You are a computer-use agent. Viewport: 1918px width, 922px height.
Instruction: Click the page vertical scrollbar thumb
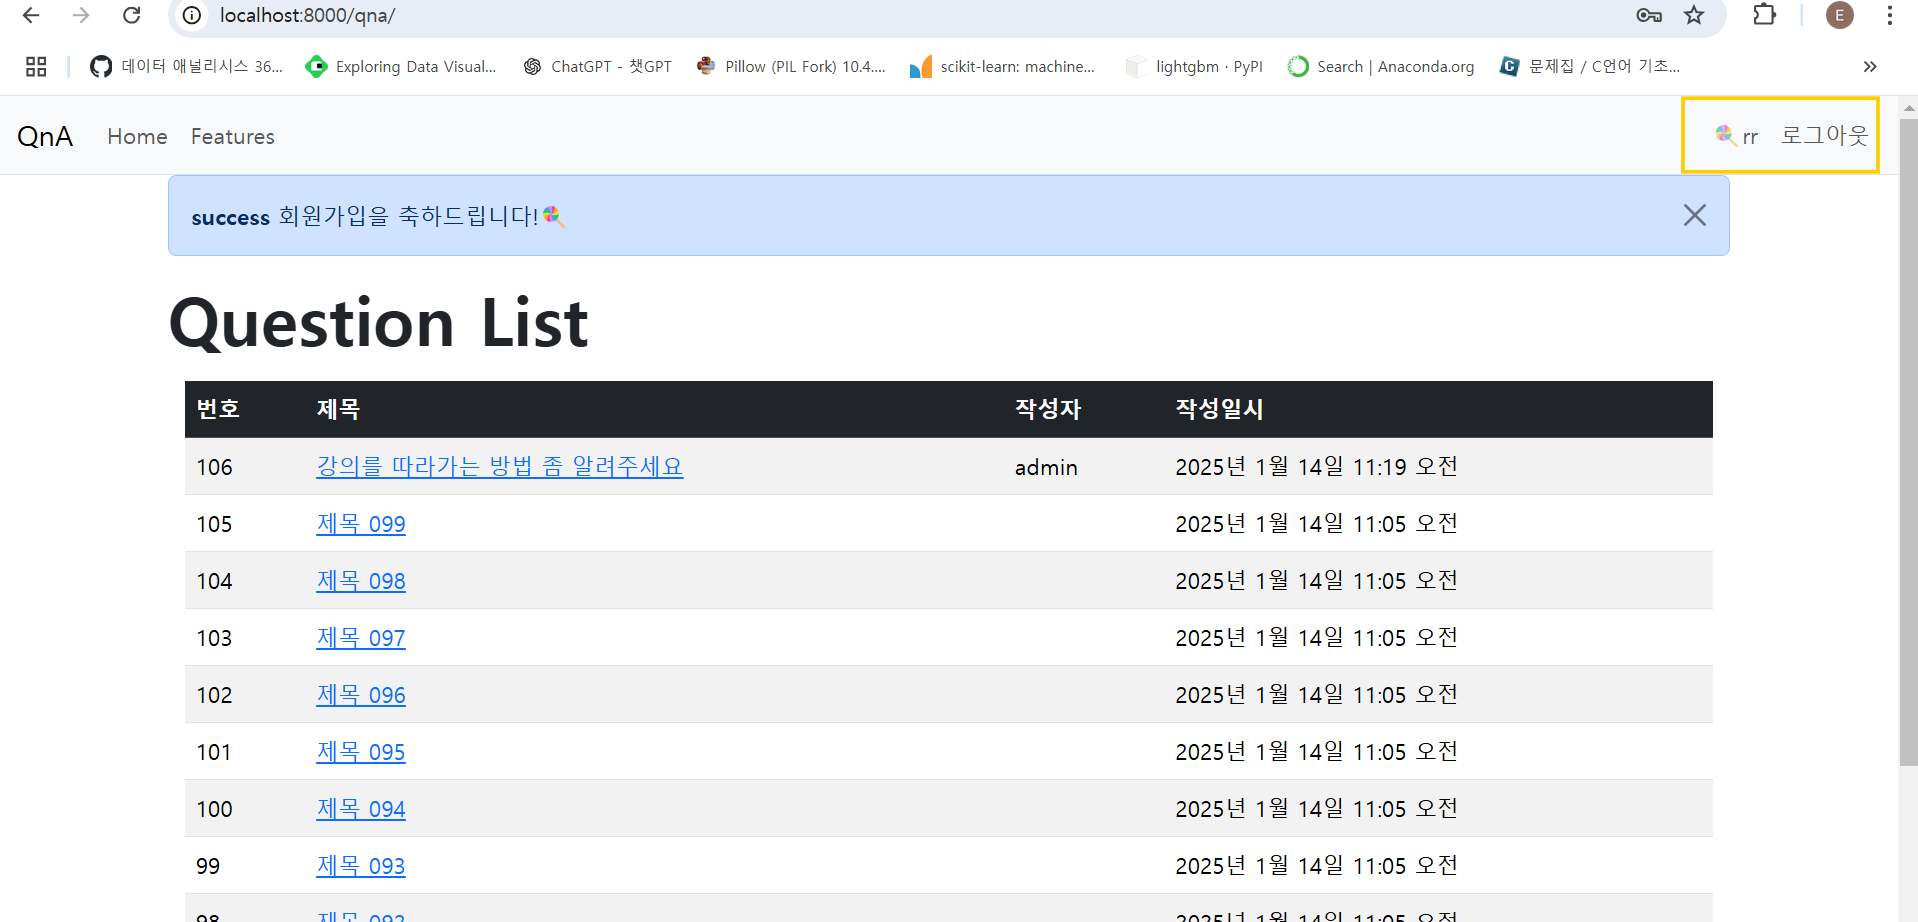pos(1908,442)
